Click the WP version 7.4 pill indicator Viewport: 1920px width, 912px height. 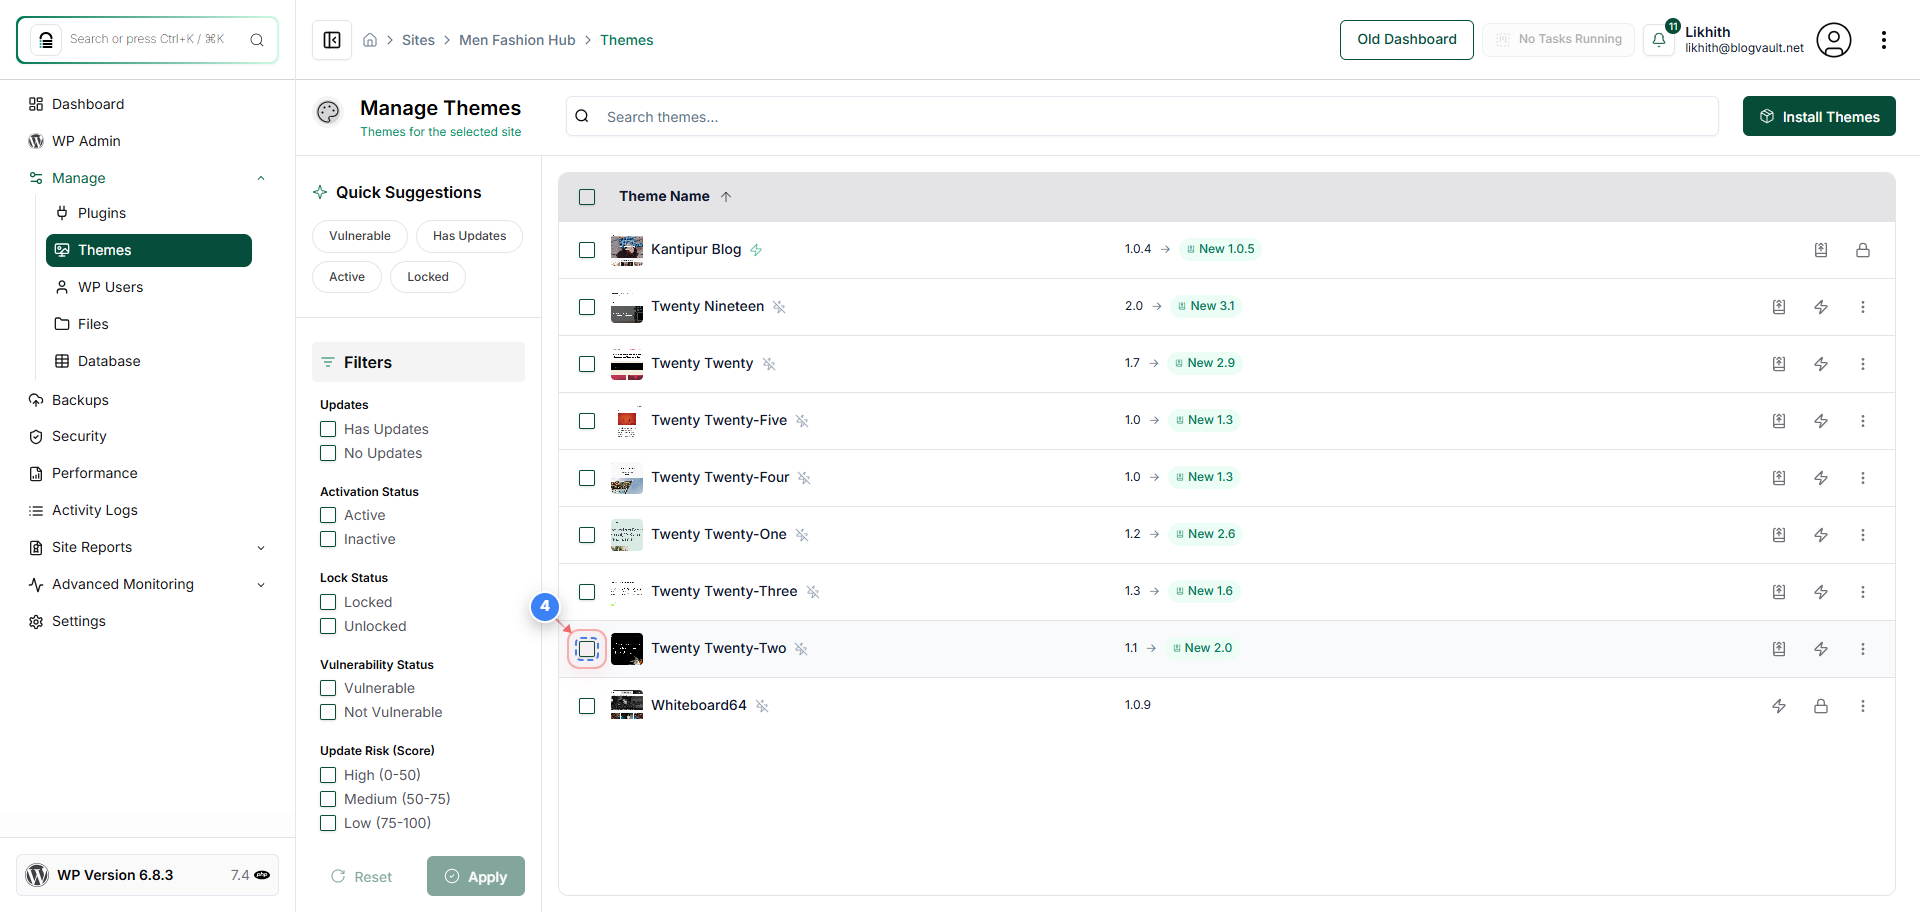pos(249,875)
